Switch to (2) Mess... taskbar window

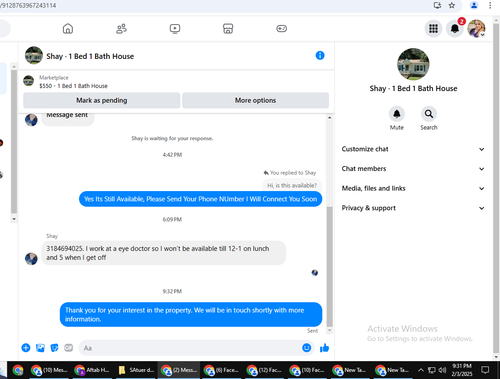click(179, 370)
